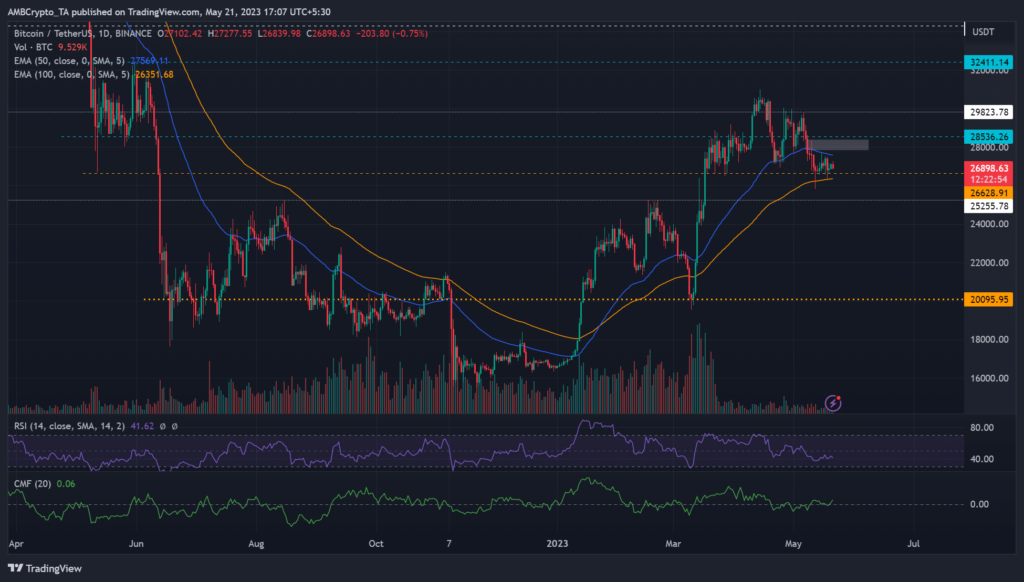
Task: Click the 2023 label on the time axis
Action: pos(557,544)
